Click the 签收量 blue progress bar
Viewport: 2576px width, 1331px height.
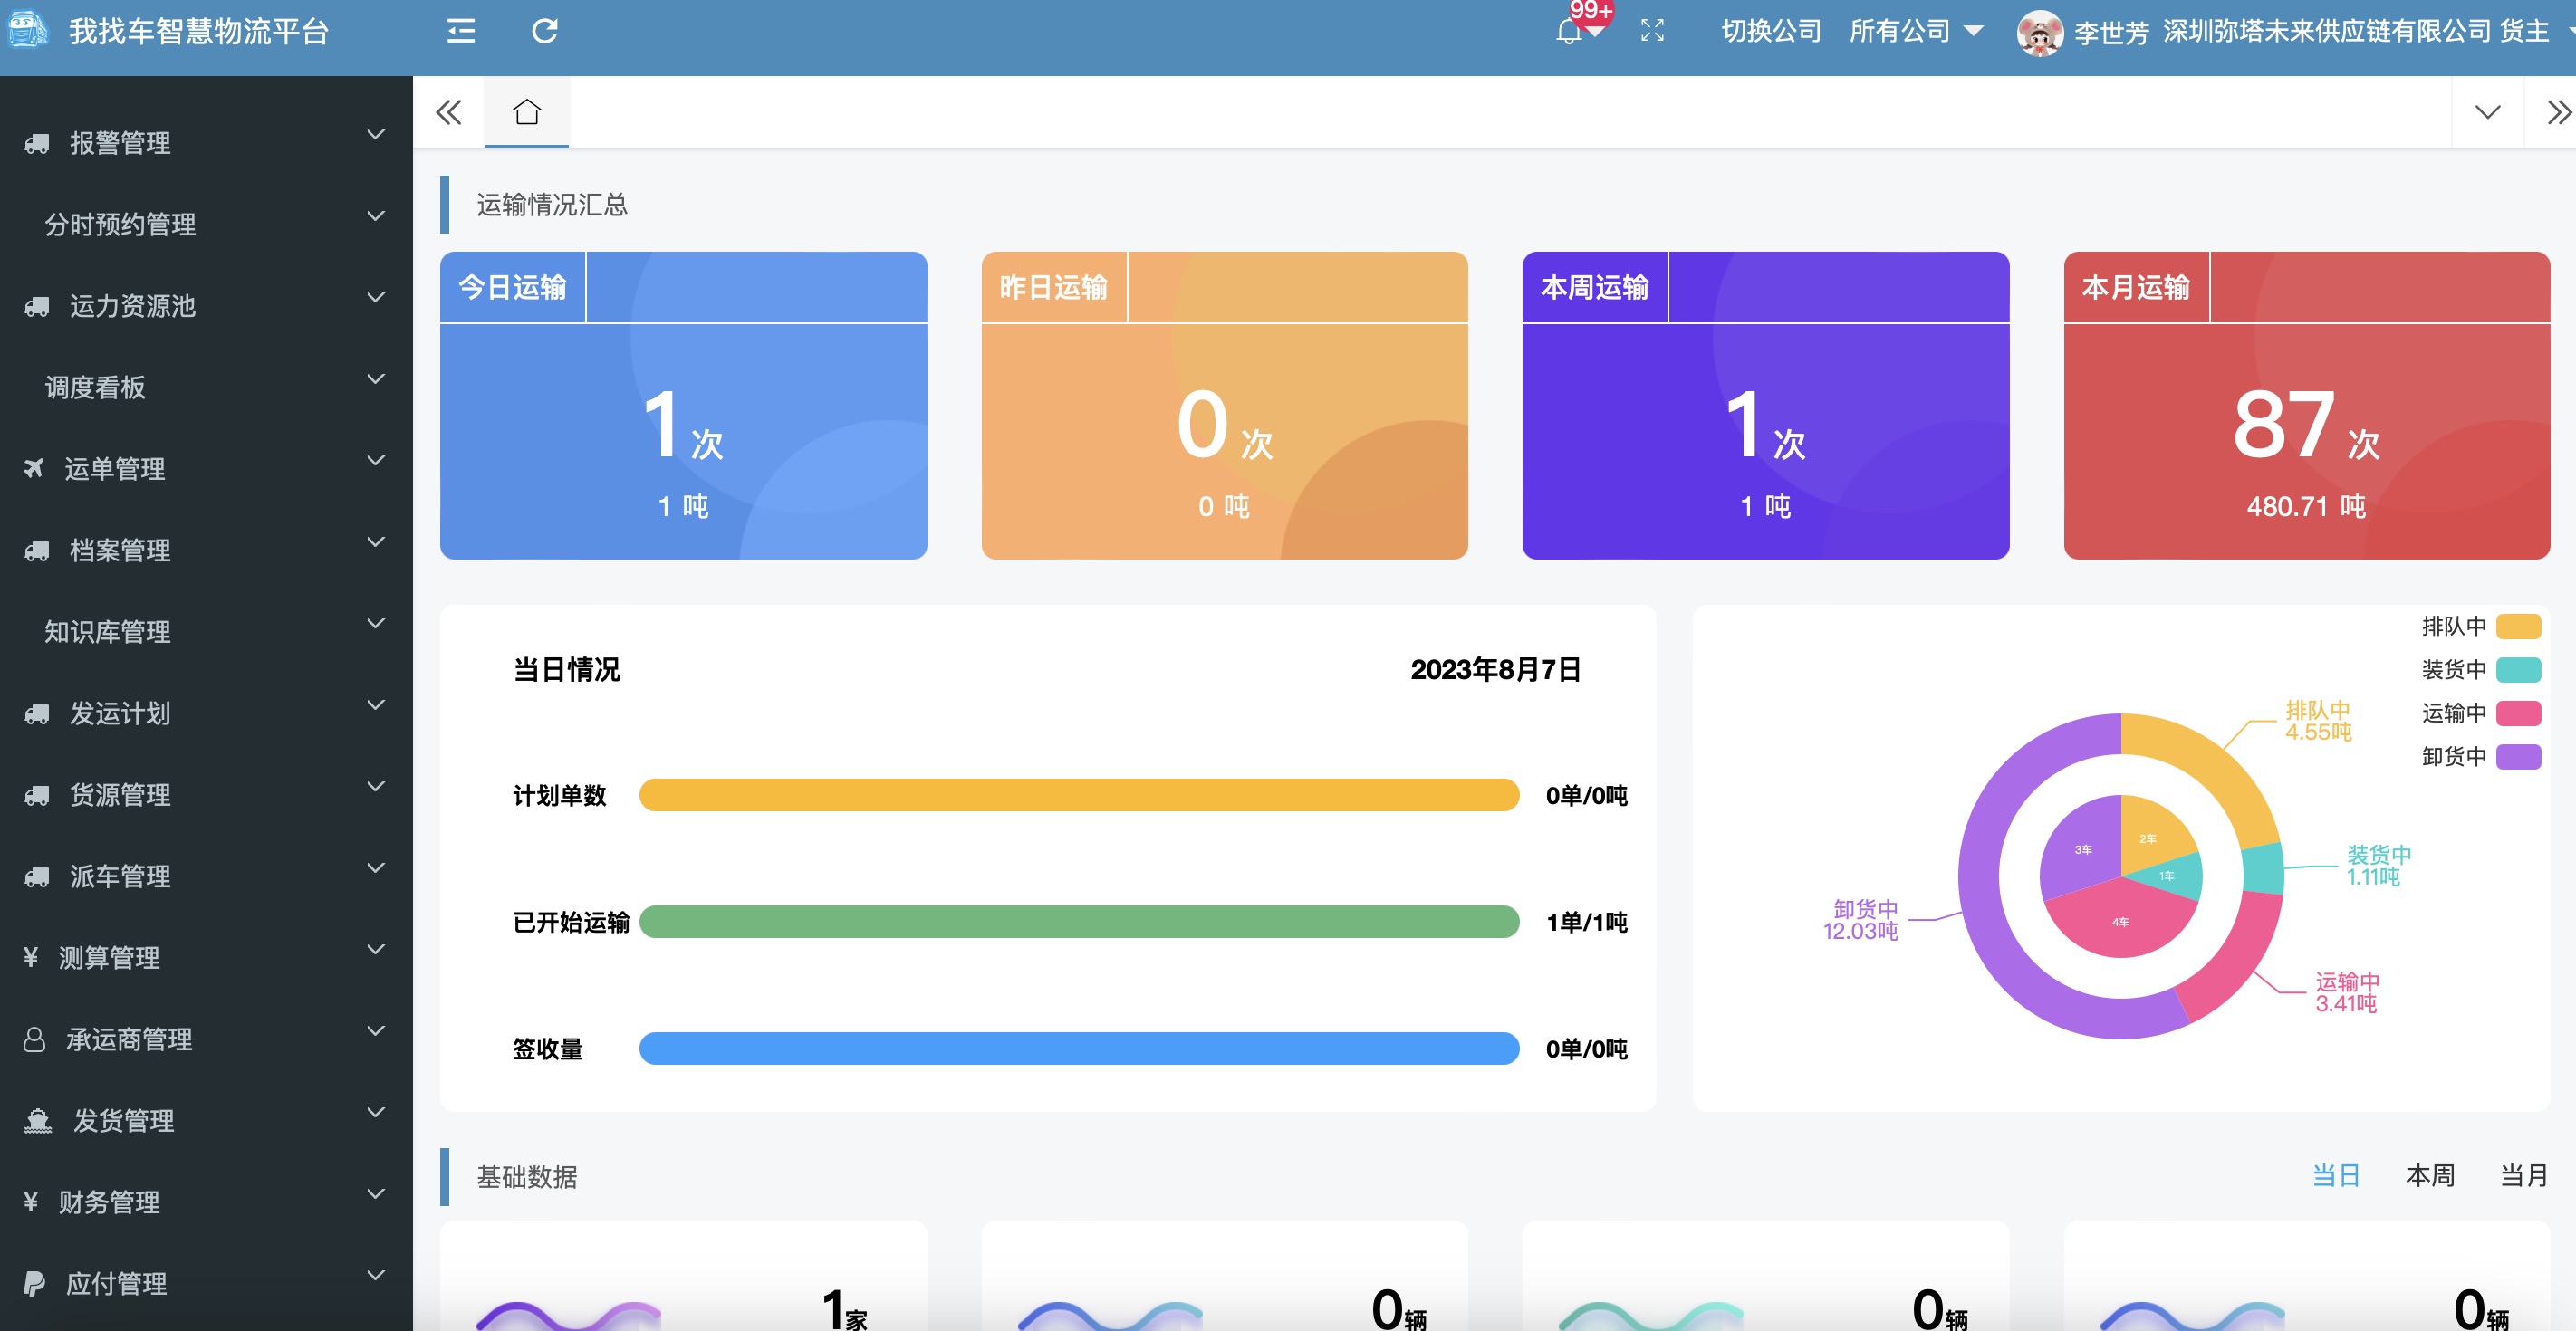point(1079,1048)
